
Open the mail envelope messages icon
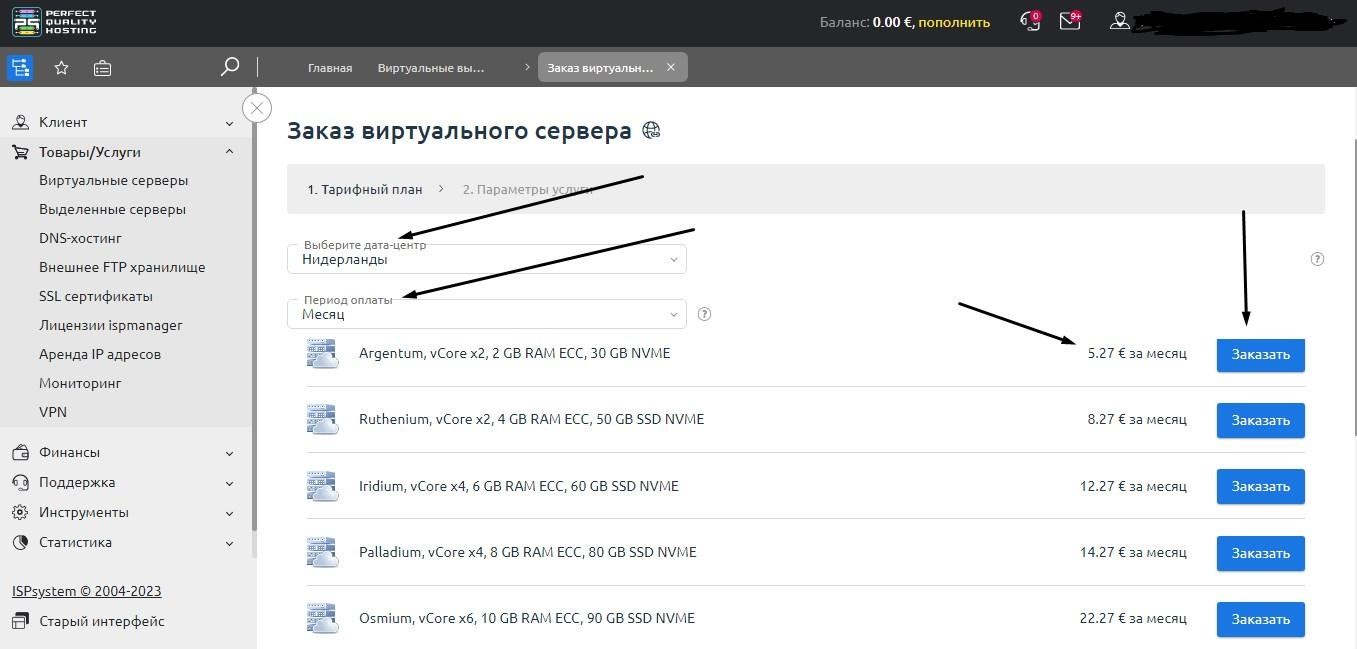[x=1070, y=21]
